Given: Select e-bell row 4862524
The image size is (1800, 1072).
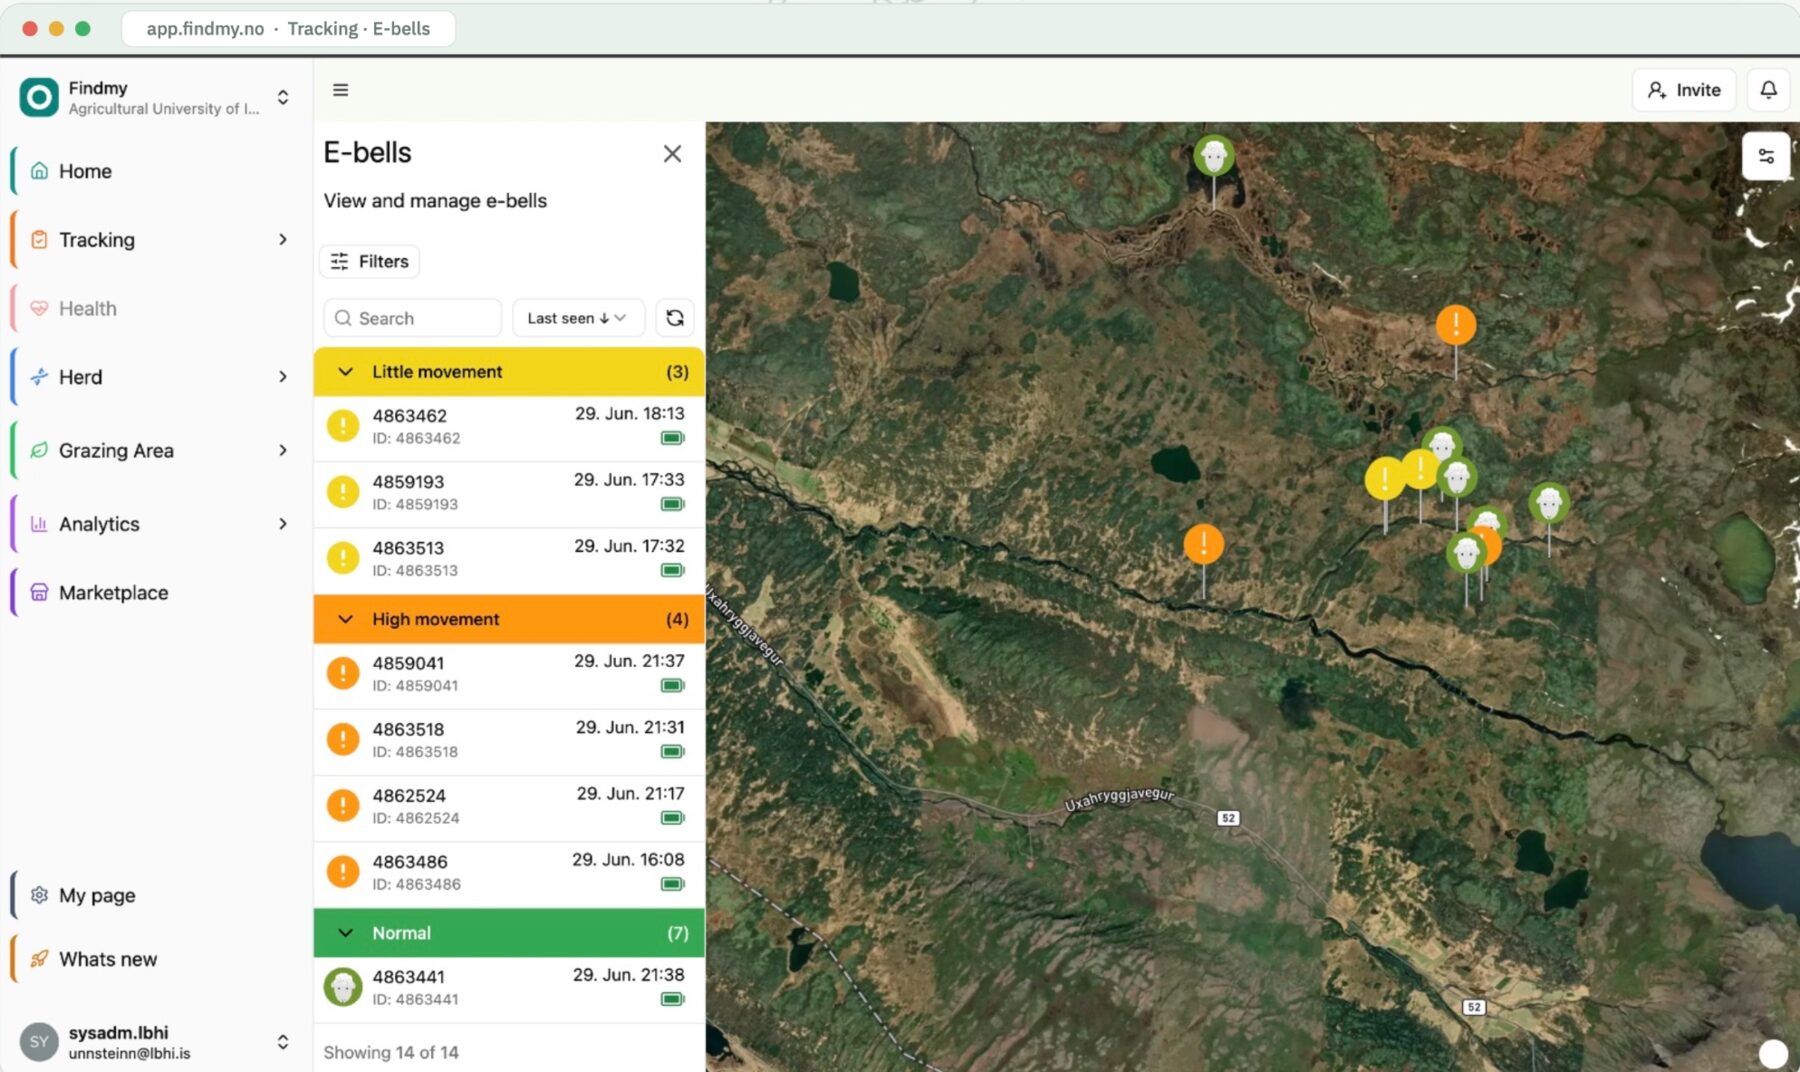Looking at the screenshot, I should coord(509,806).
